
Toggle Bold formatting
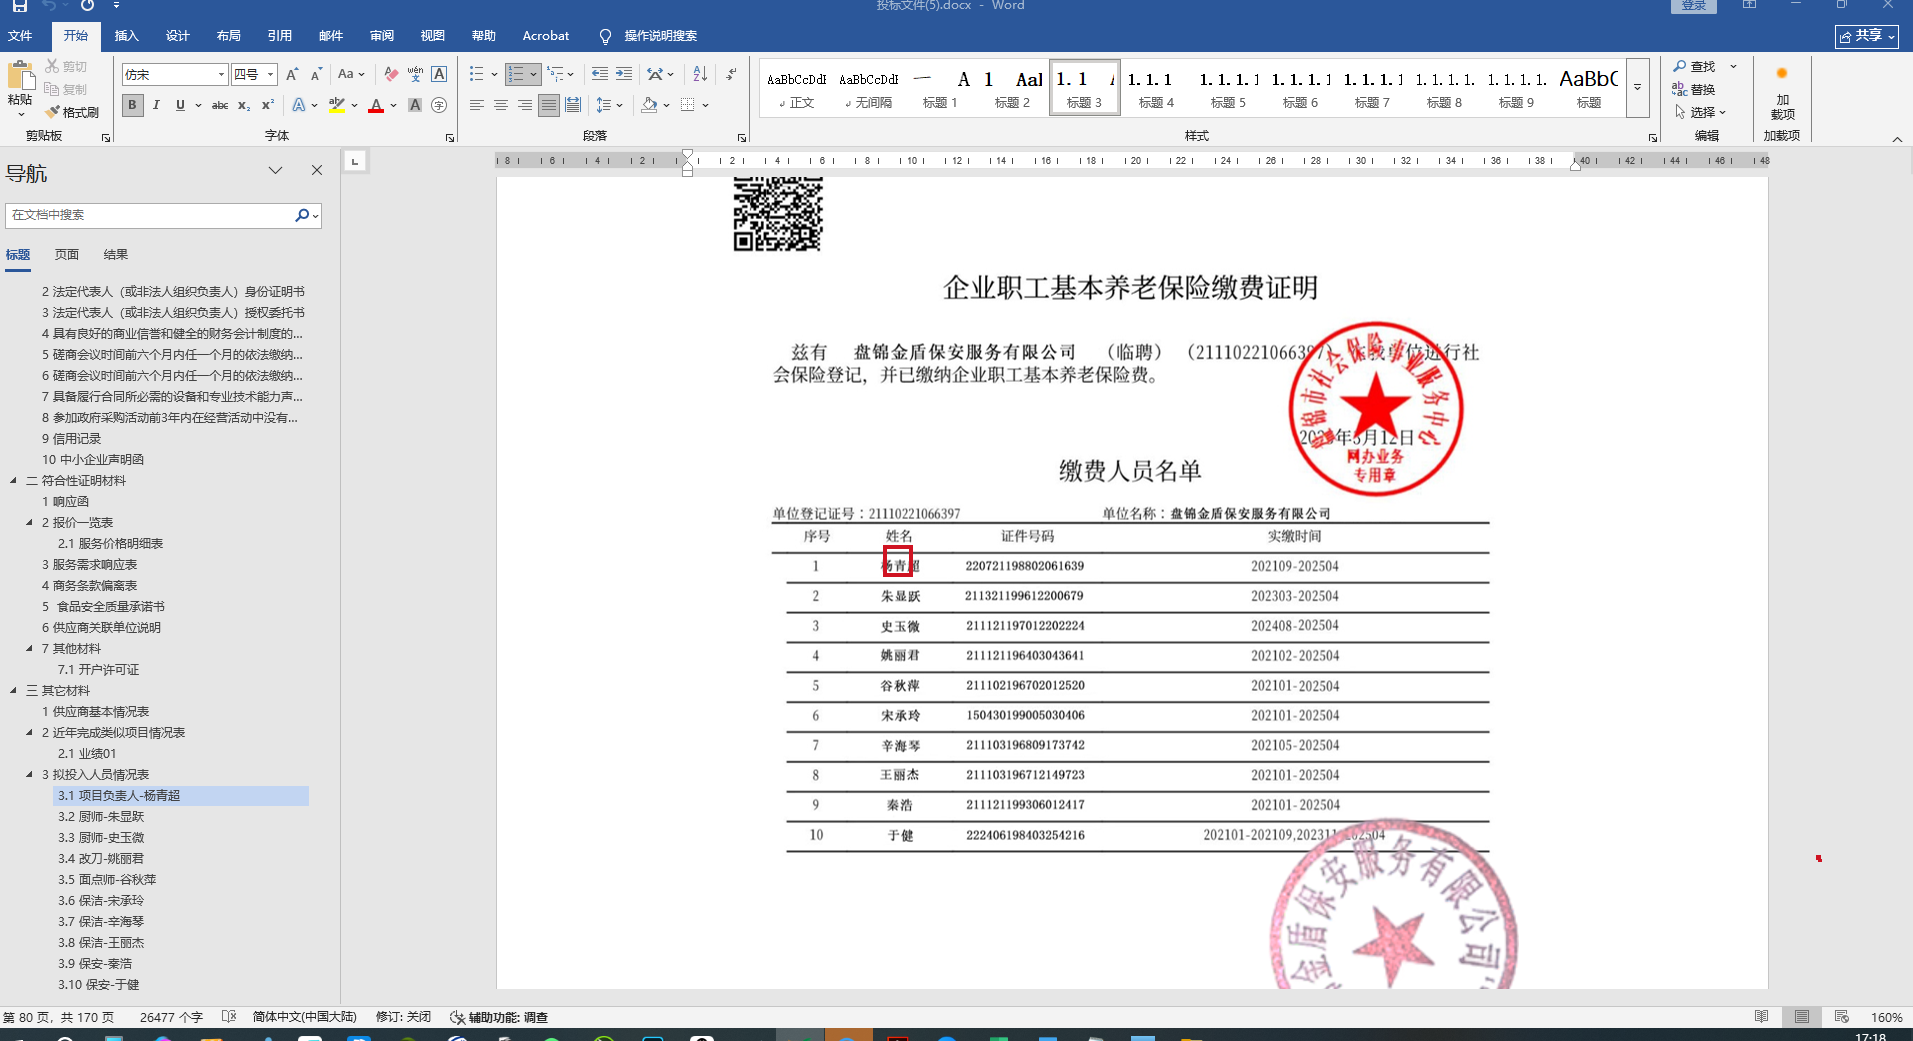(x=132, y=105)
